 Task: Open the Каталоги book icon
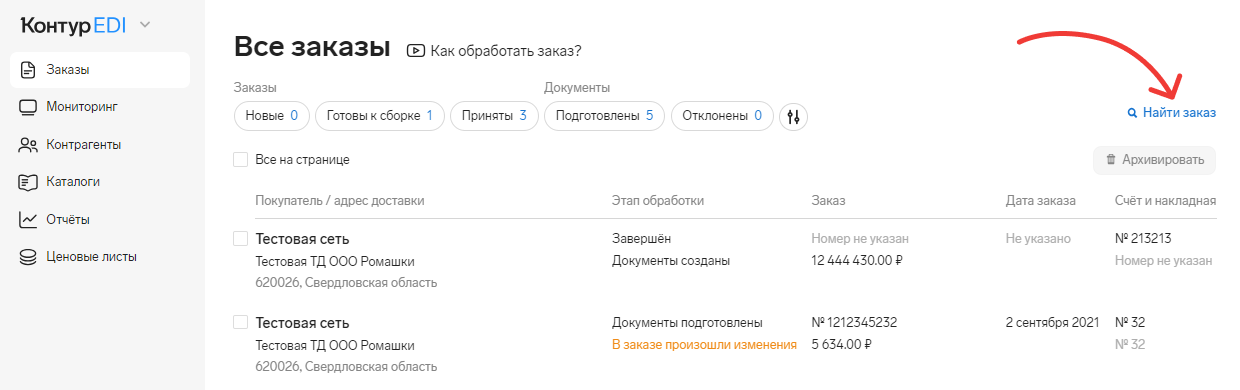pyautogui.click(x=29, y=182)
